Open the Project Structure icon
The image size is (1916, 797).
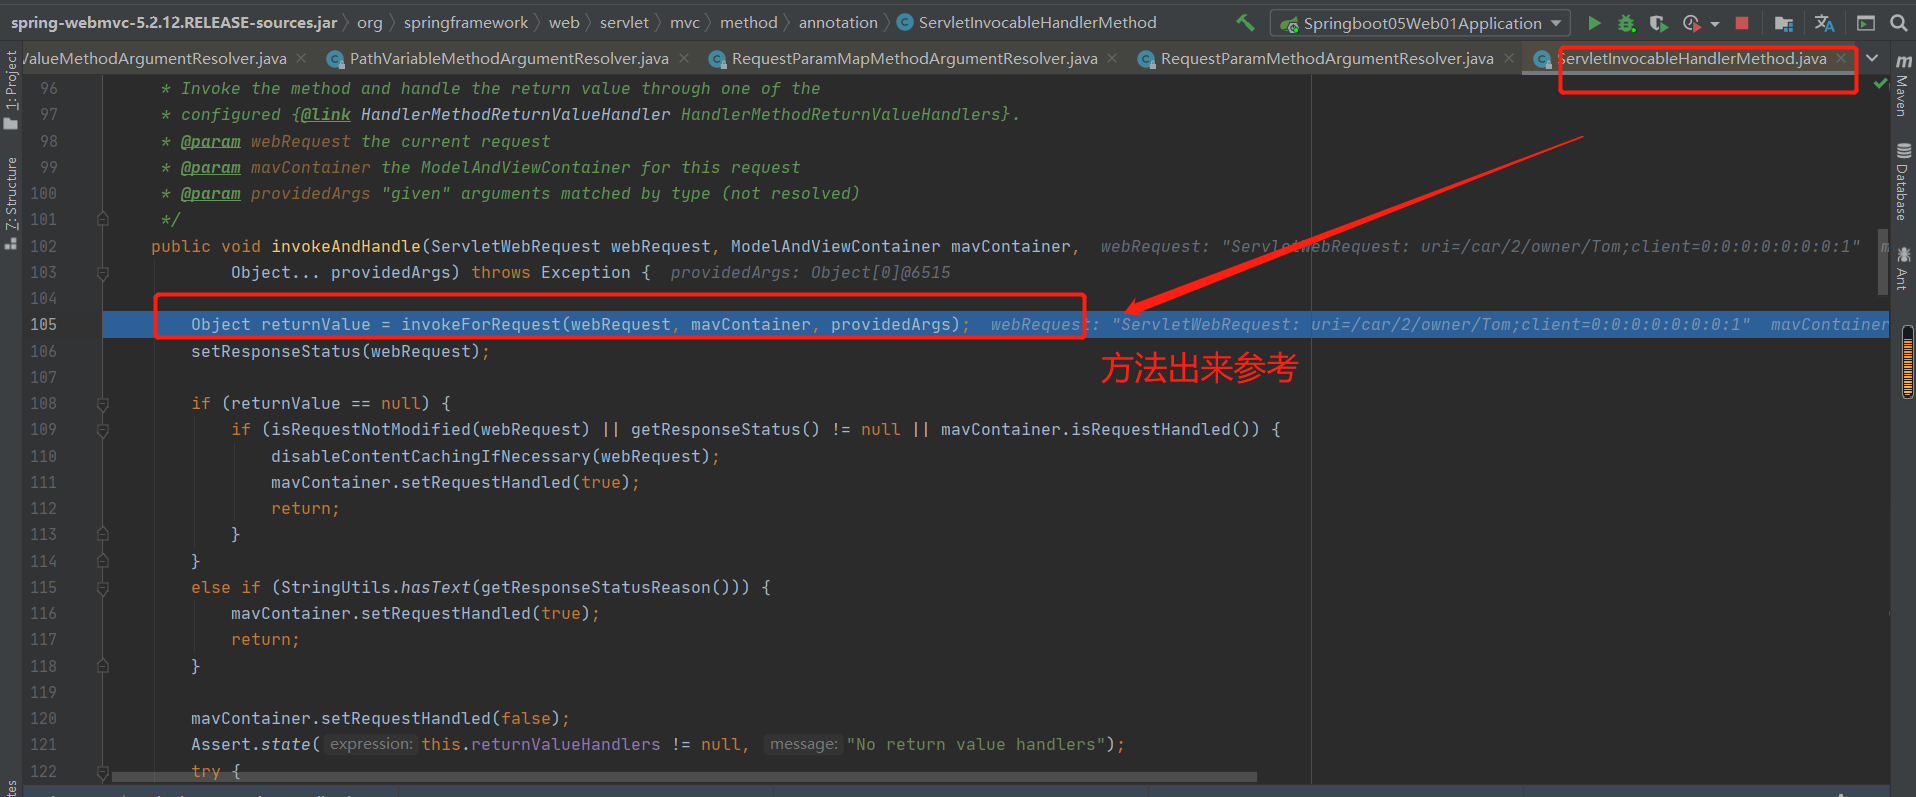(x=1783, y=22)
